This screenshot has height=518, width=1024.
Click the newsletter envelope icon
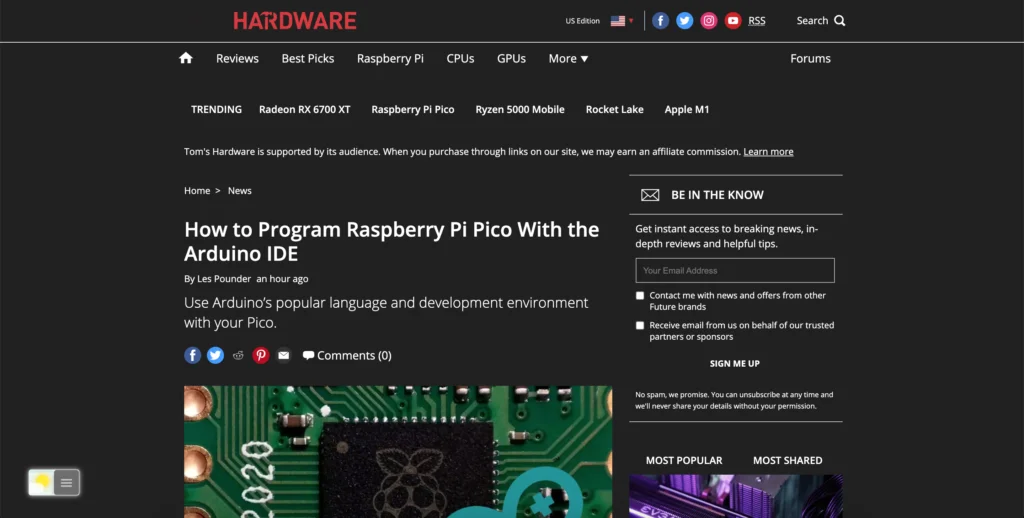click(650, 195)
